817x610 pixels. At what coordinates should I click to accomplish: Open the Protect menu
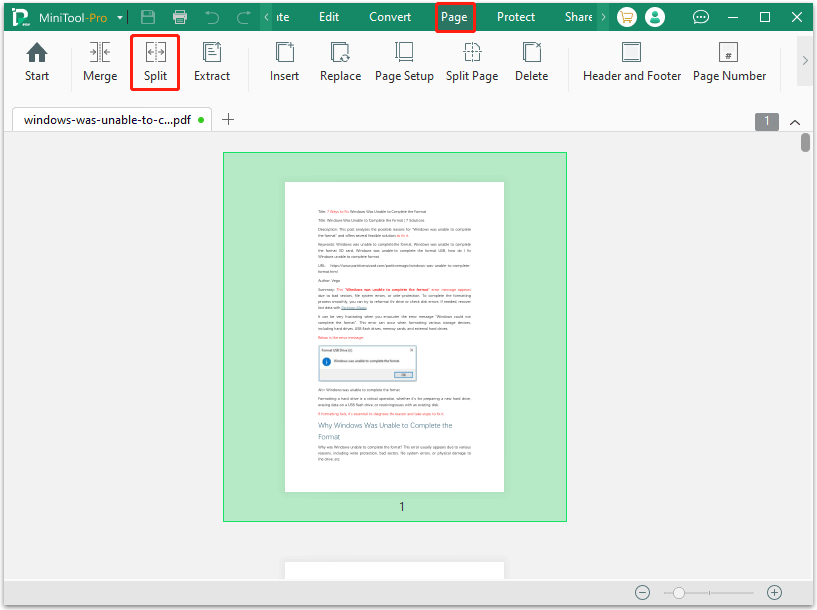click(x=515, y=16)
